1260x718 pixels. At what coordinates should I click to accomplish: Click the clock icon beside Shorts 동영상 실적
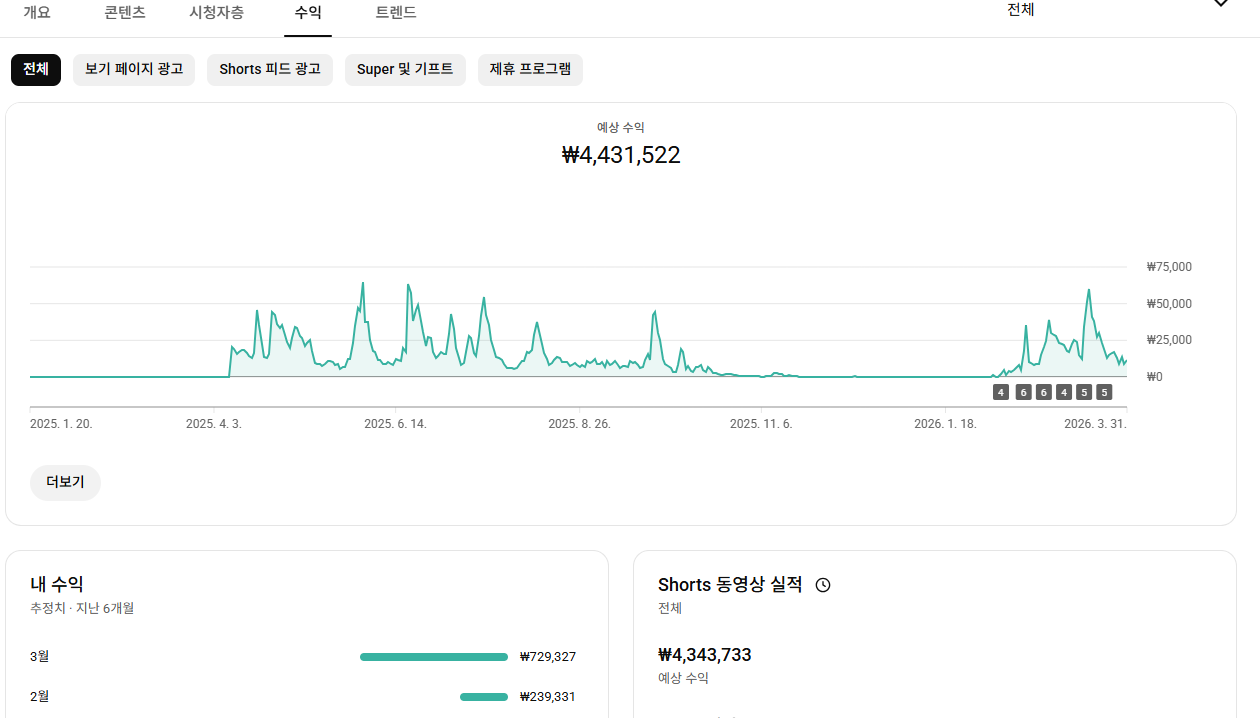coord(823,585)
